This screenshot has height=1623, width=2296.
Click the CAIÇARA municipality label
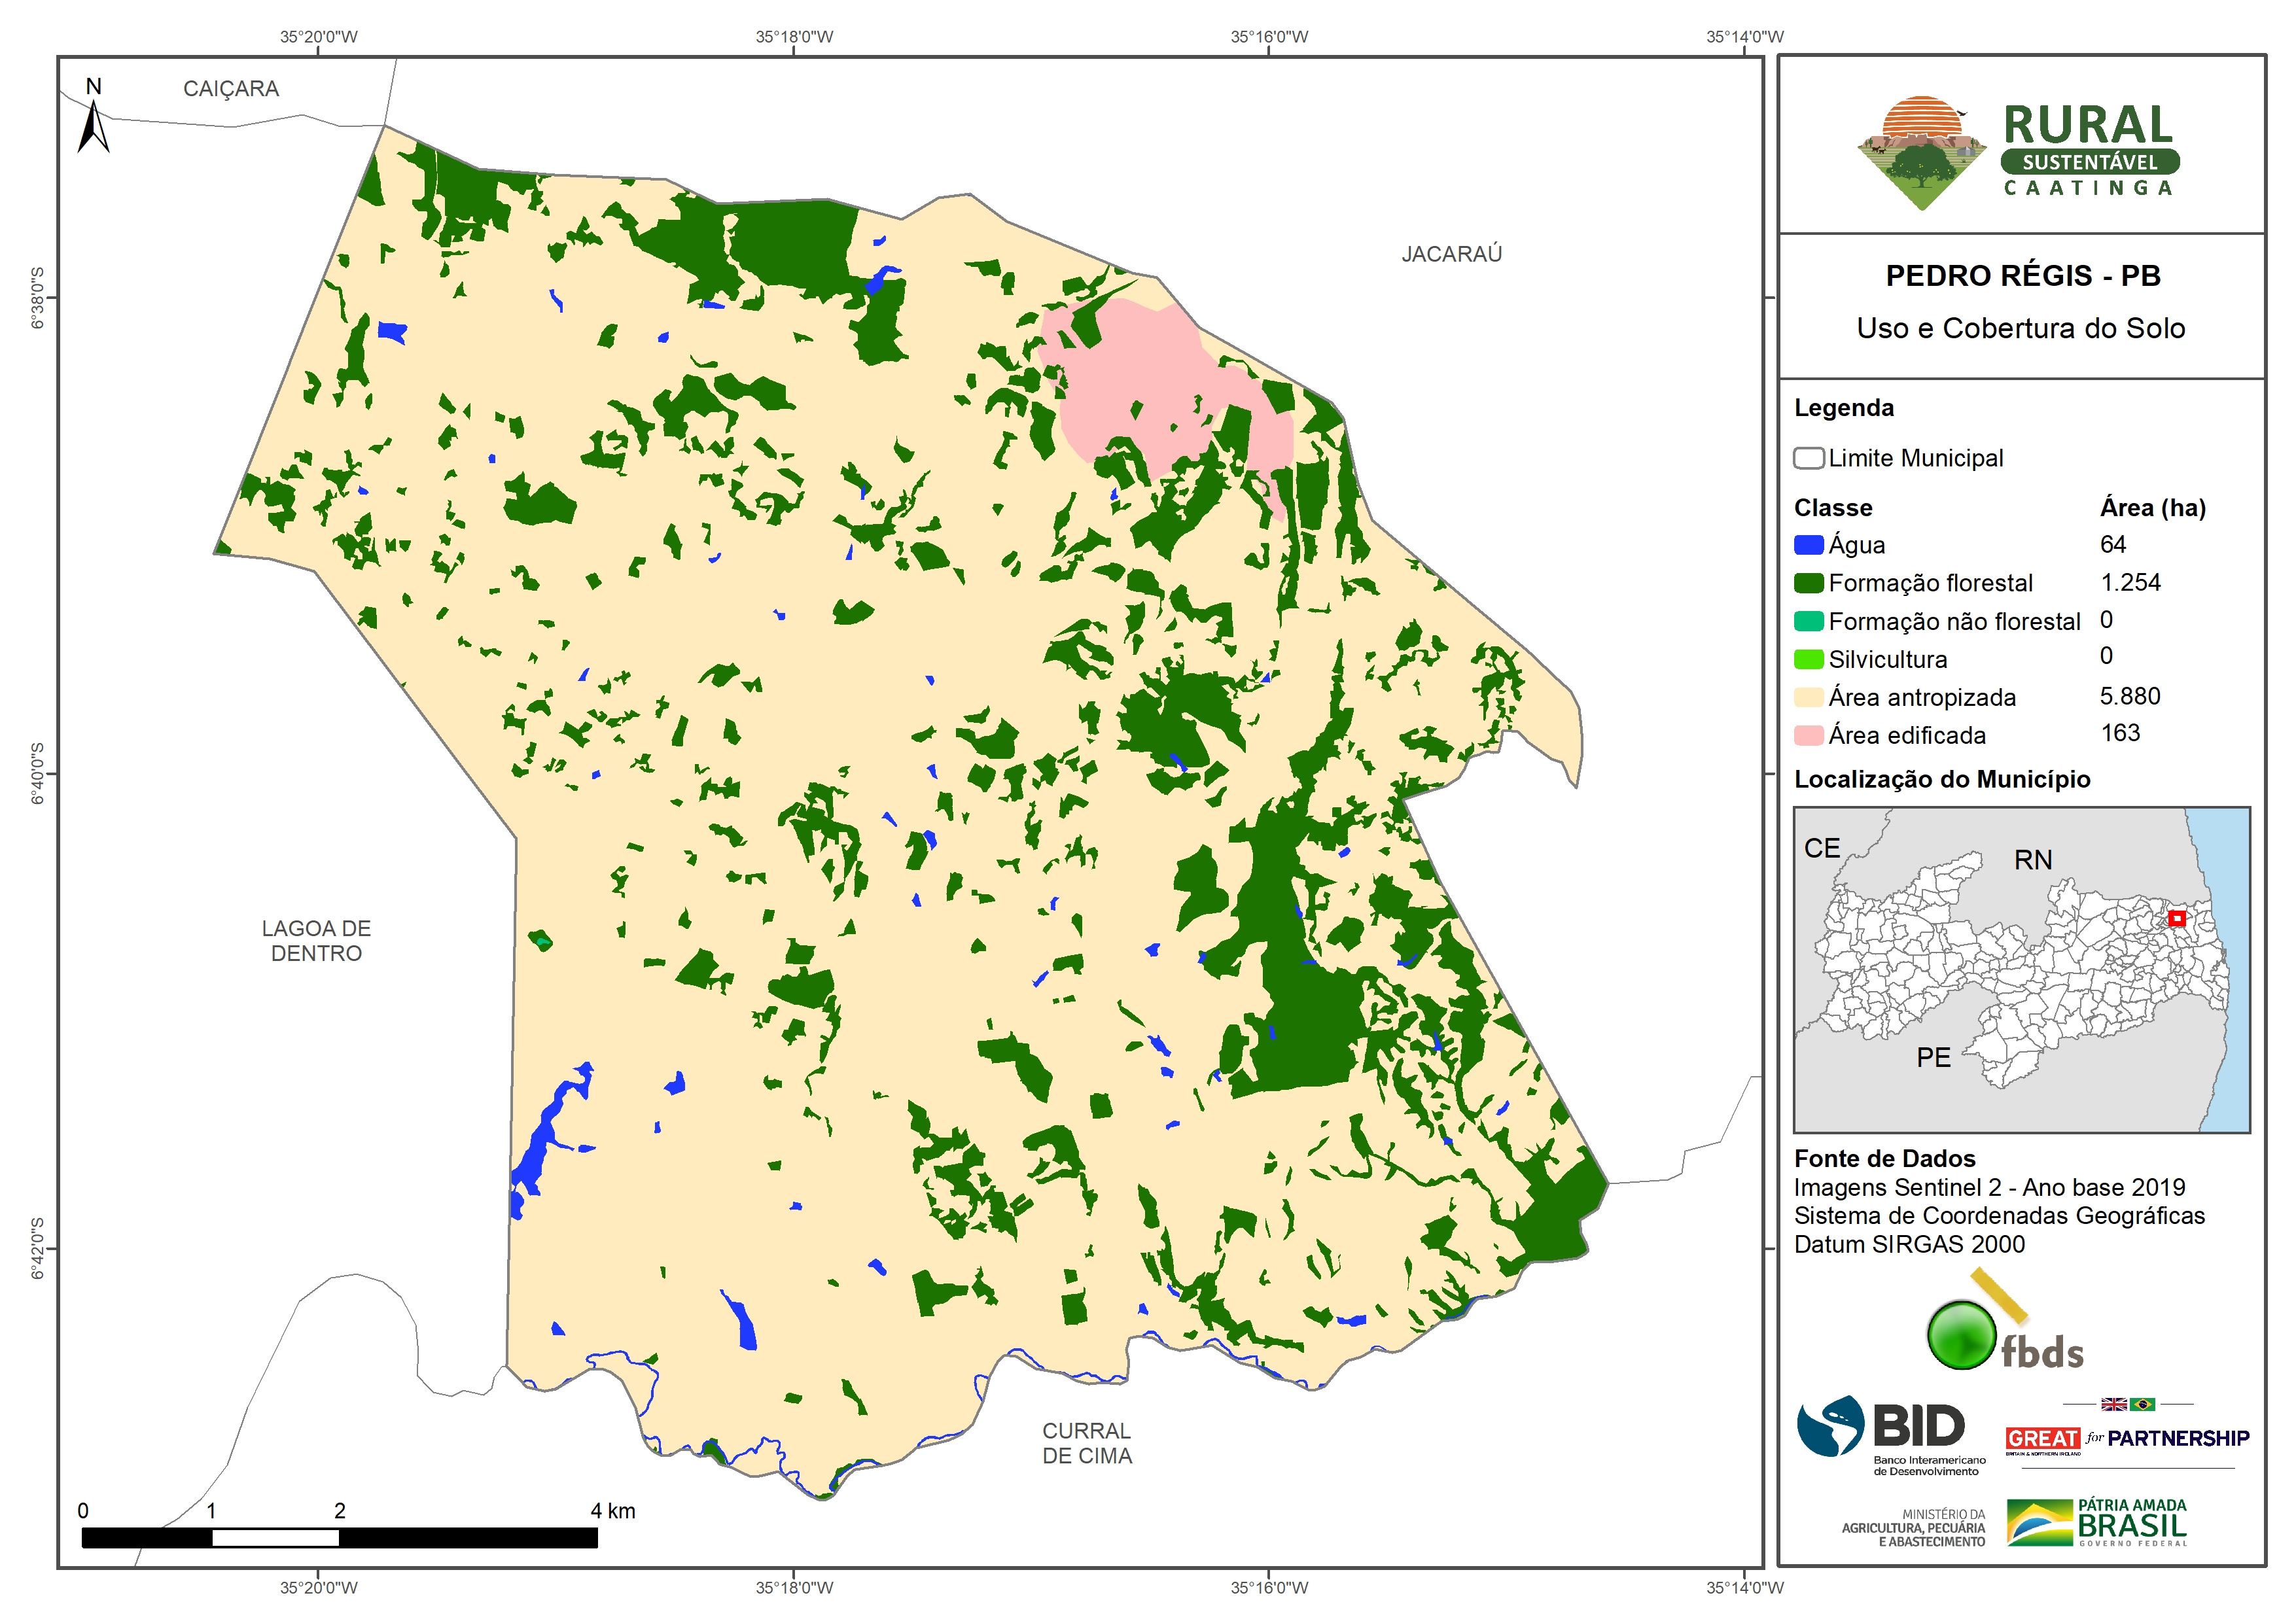click(231, 89)
